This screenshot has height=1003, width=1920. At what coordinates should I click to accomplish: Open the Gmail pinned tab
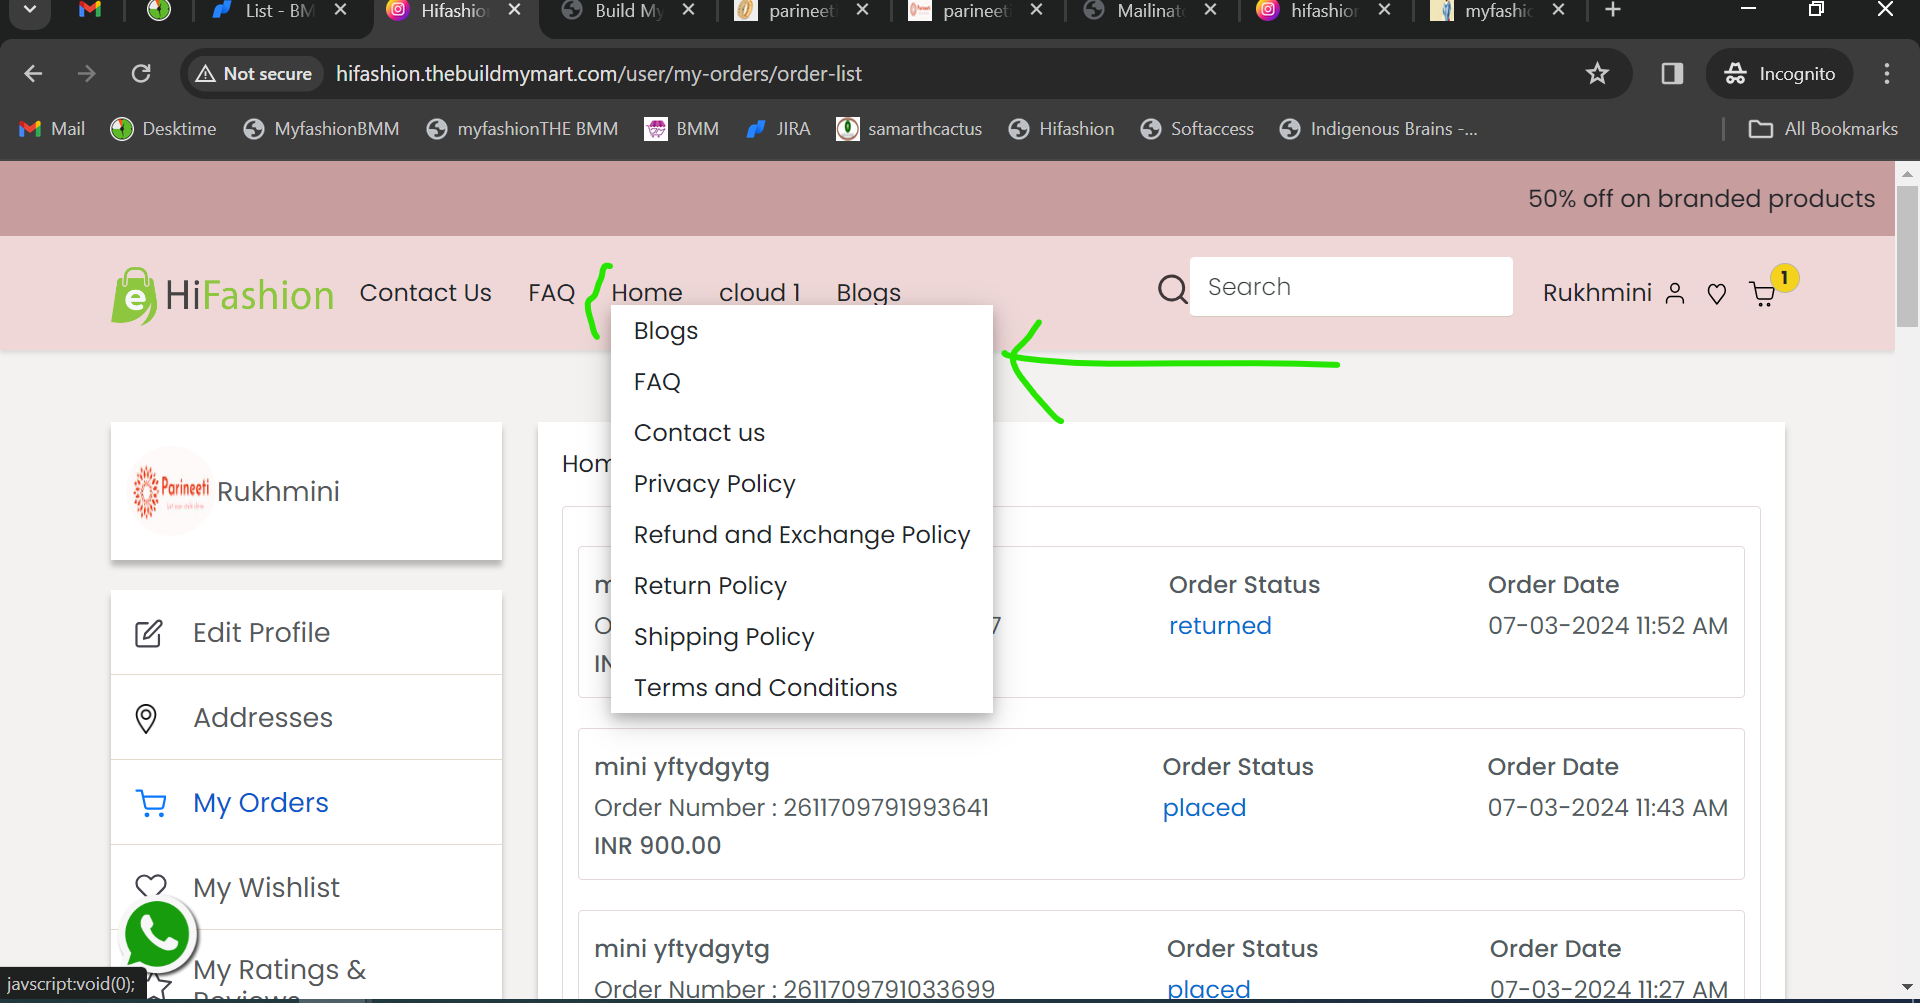pos(90,10)
